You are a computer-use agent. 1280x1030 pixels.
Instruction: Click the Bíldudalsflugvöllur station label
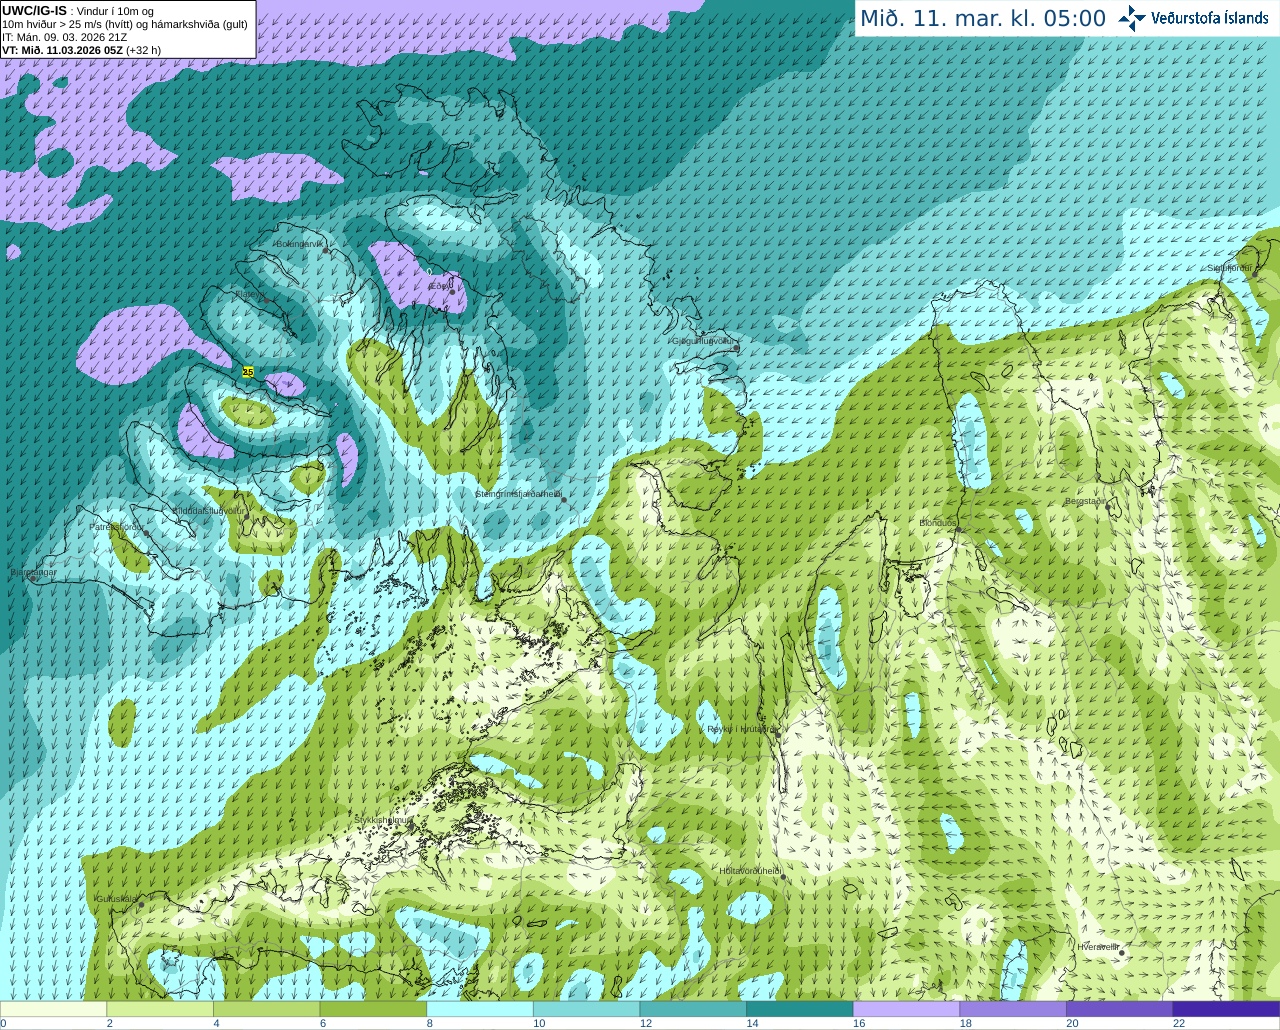[208, 510]
